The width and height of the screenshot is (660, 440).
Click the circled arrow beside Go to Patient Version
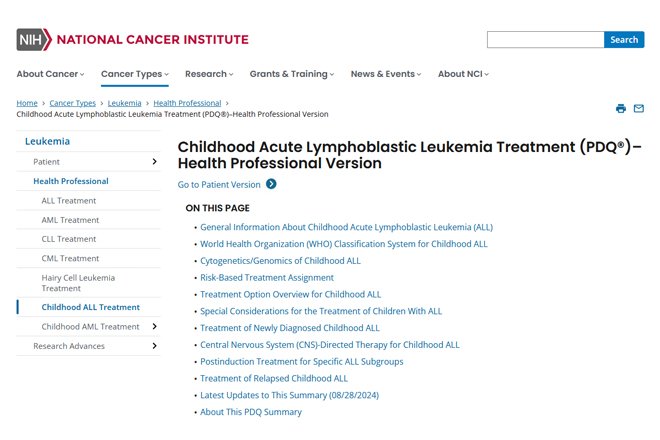(x=271, y=184)
